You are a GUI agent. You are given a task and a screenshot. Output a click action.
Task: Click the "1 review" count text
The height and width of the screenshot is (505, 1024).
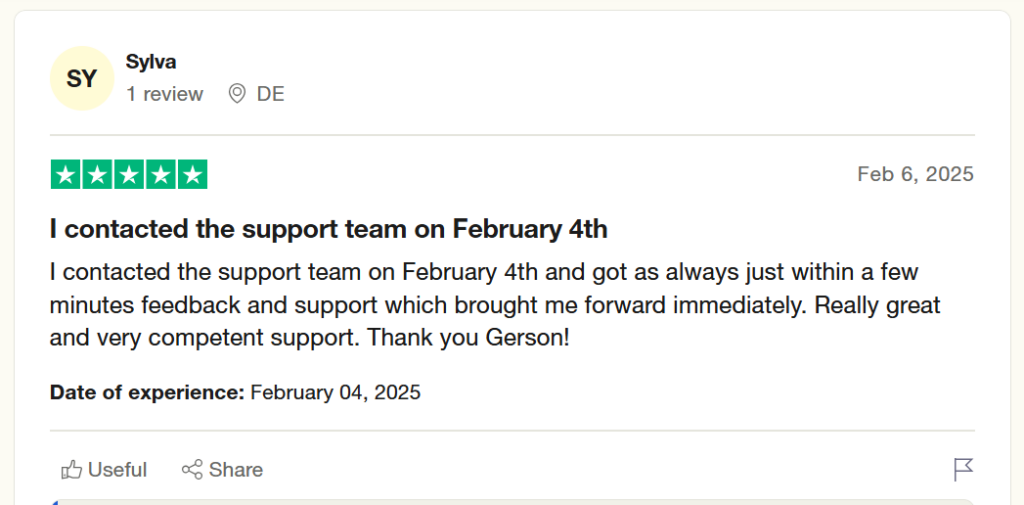164,94
